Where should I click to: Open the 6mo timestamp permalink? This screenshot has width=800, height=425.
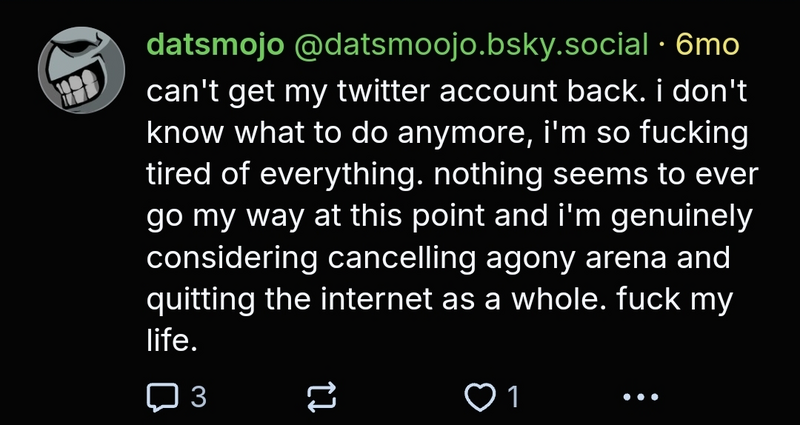coord(709,45)
